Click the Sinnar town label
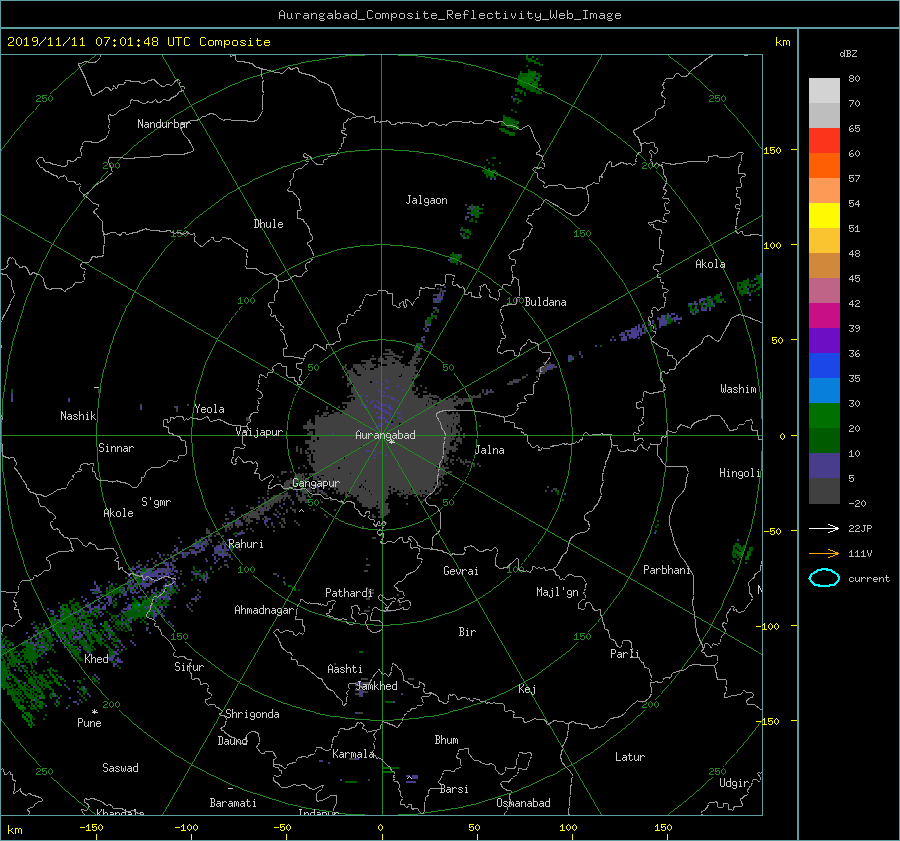900x841 pixels. click(116, 448)
